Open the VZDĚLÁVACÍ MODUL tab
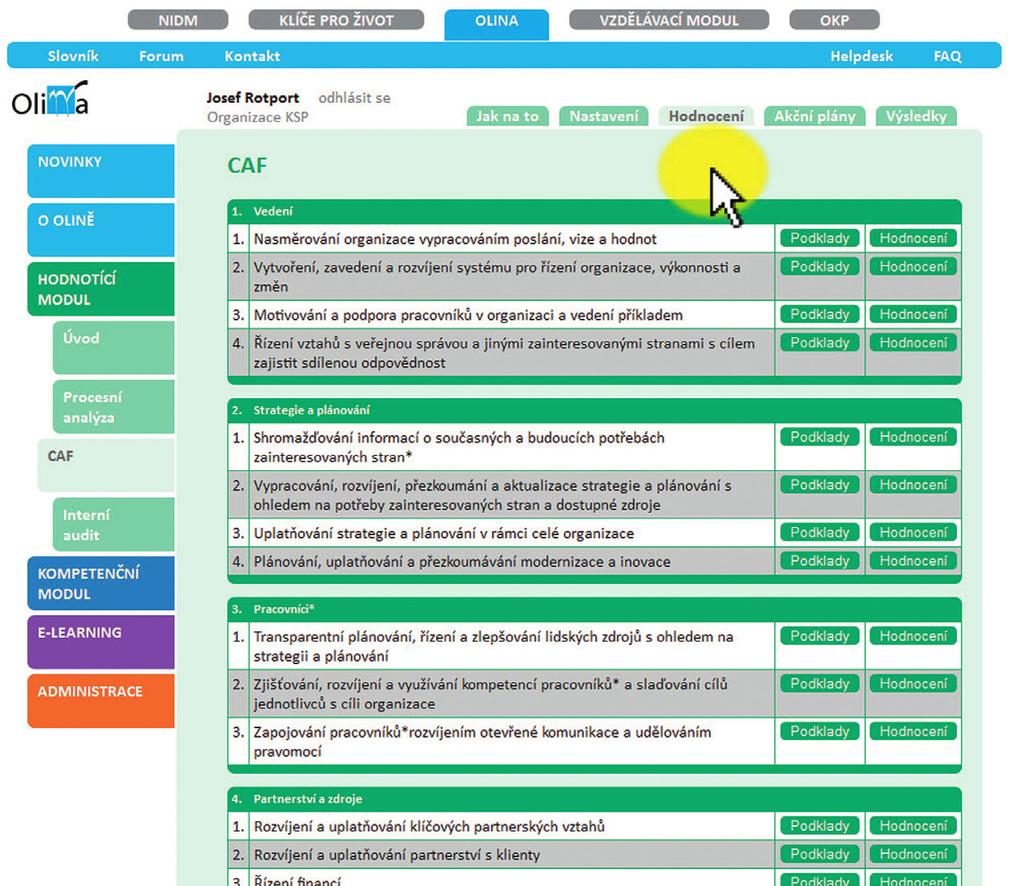The height and width of the screenshot is (886, 1024). pos(669,20)
